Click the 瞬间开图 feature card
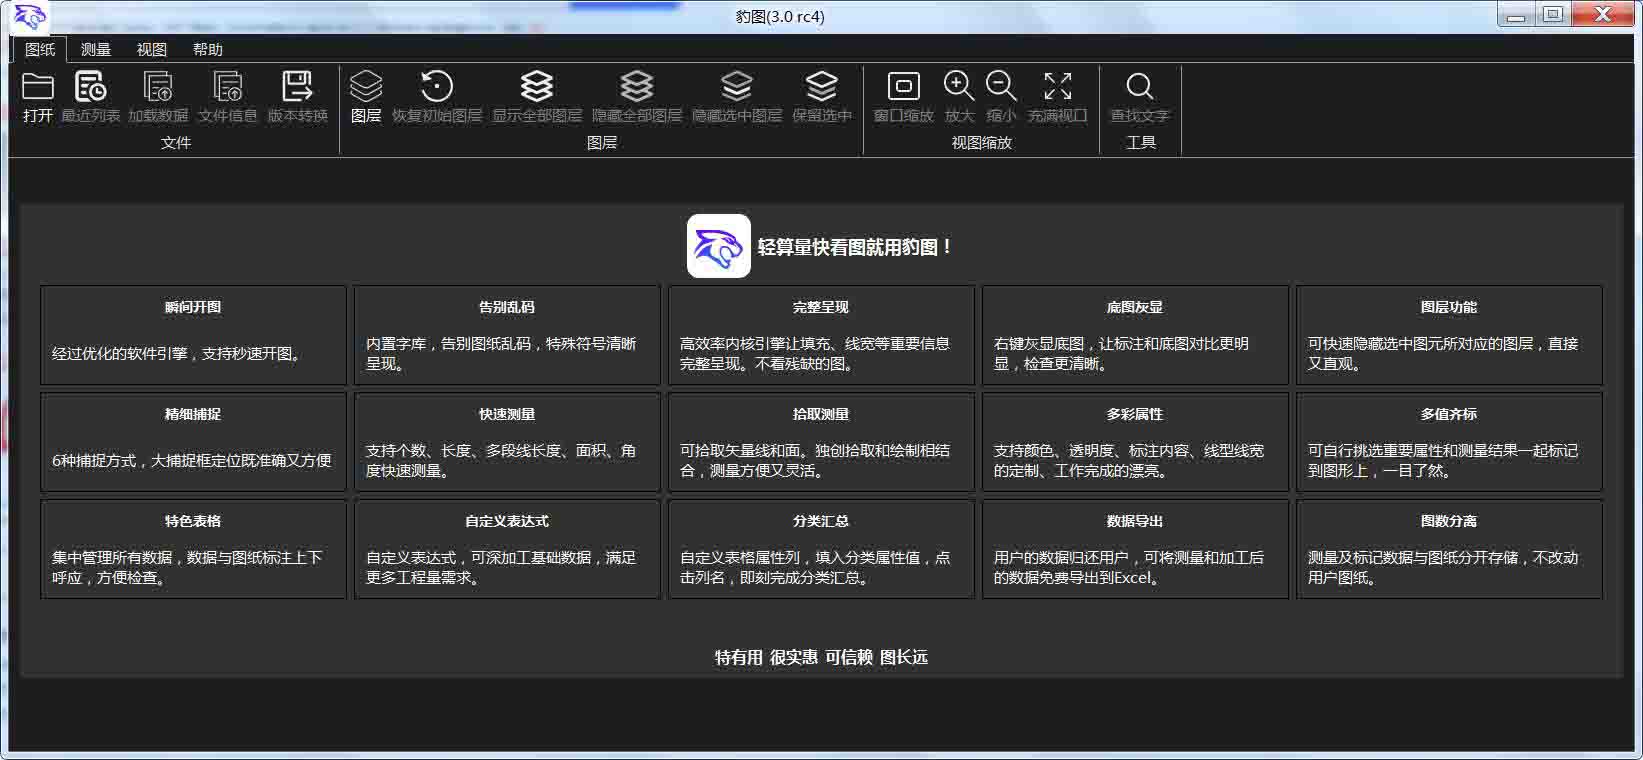 193,335
